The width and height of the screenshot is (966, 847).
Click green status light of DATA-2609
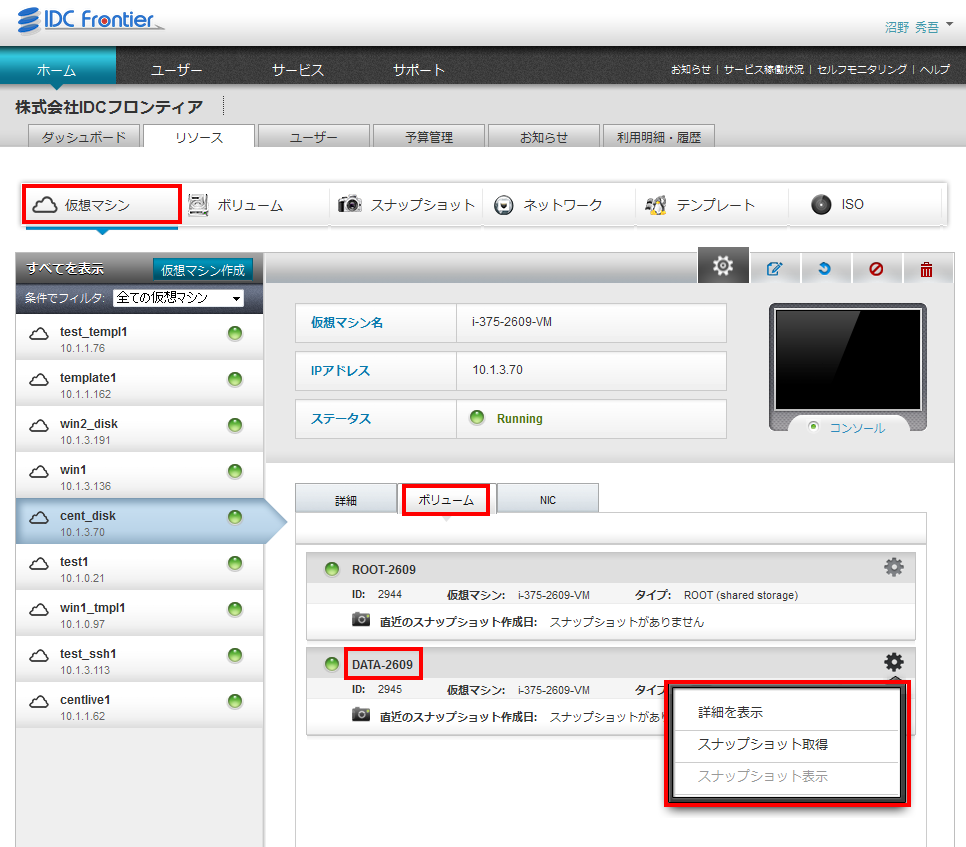(x=332, y=664)
